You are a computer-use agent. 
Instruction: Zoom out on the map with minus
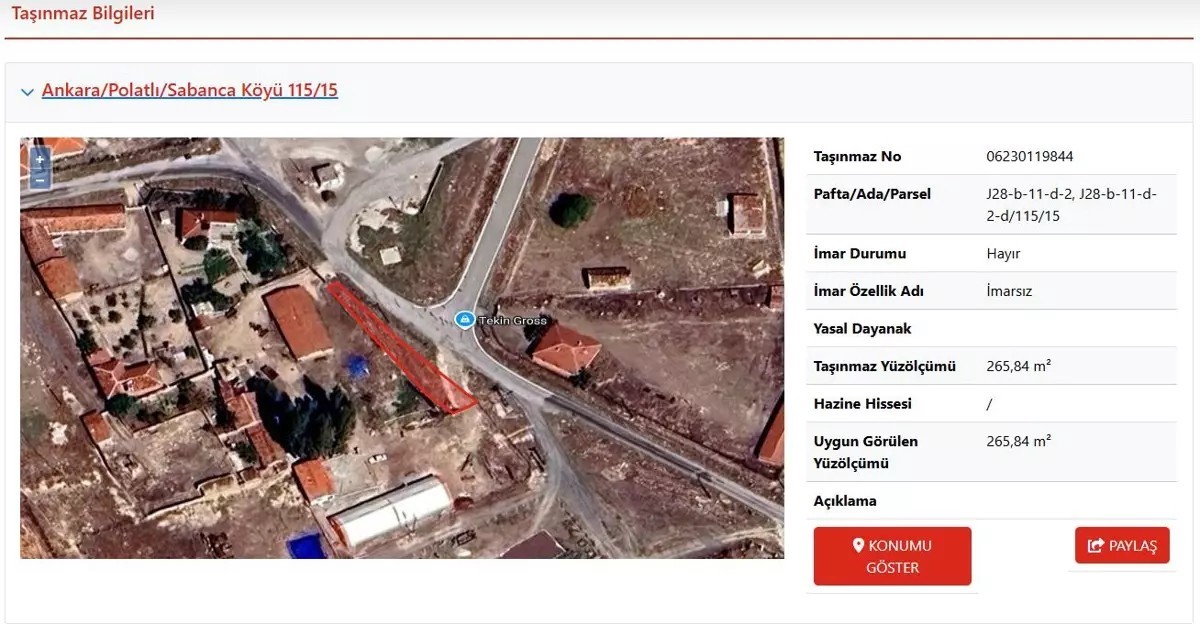(40, 180)
